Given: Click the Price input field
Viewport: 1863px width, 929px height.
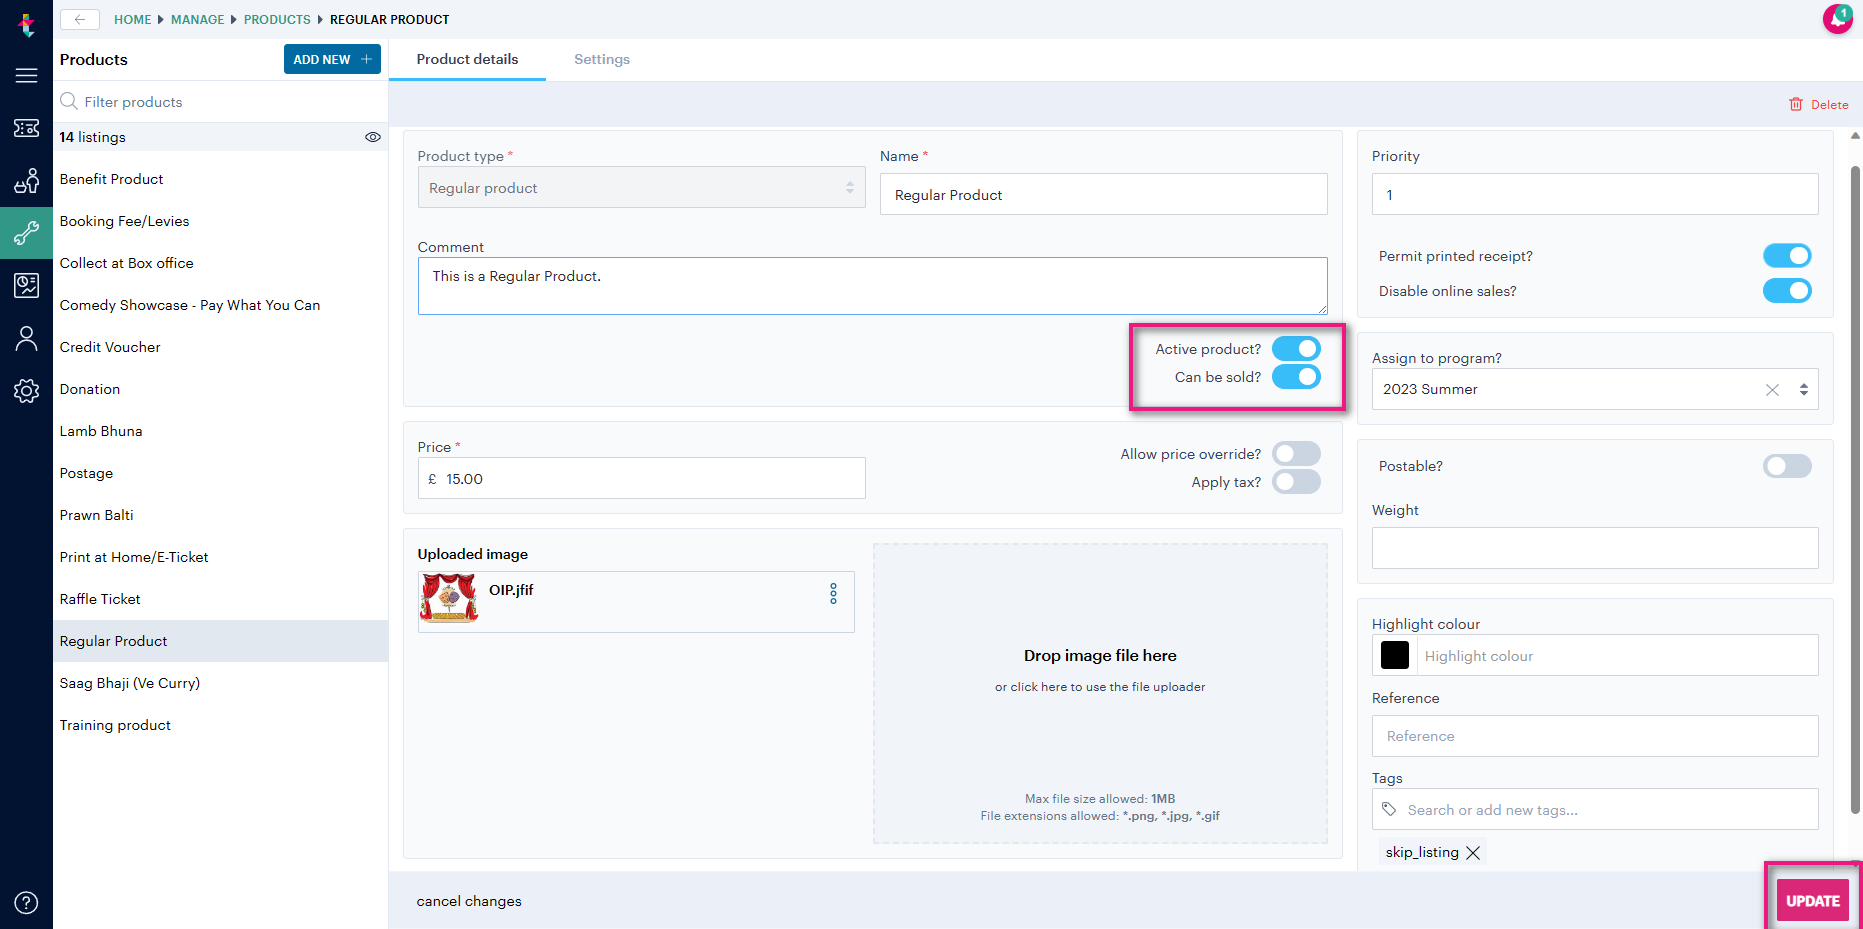Looking at the screenshot, I should 641,478.
